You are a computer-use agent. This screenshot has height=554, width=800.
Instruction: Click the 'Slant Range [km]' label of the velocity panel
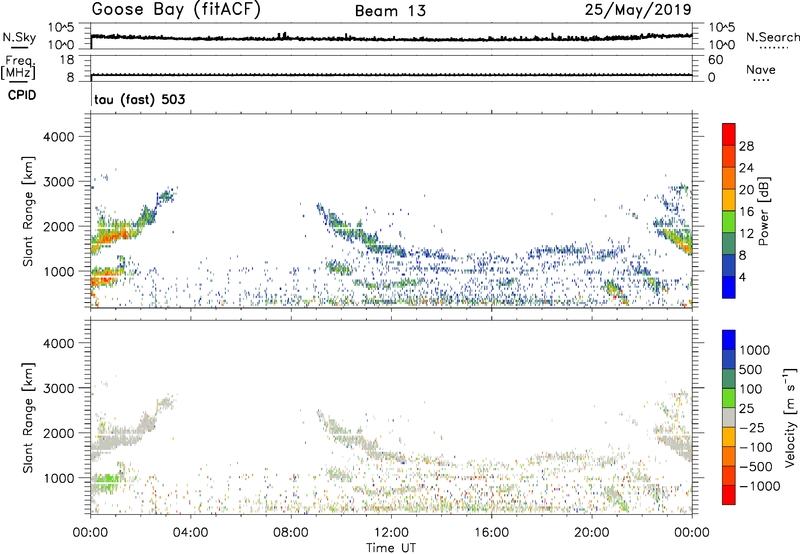click(x=28, y=417)
